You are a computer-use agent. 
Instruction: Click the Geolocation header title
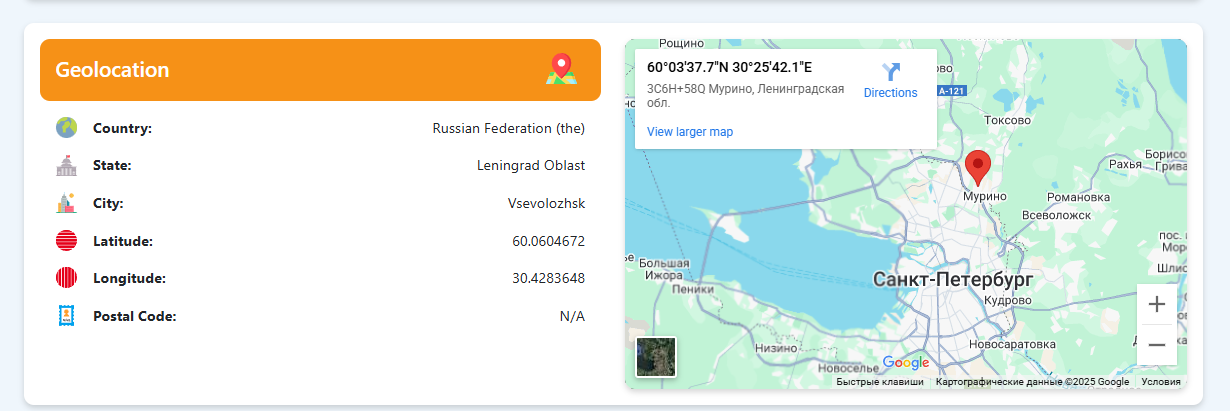[x=112, y=70]
